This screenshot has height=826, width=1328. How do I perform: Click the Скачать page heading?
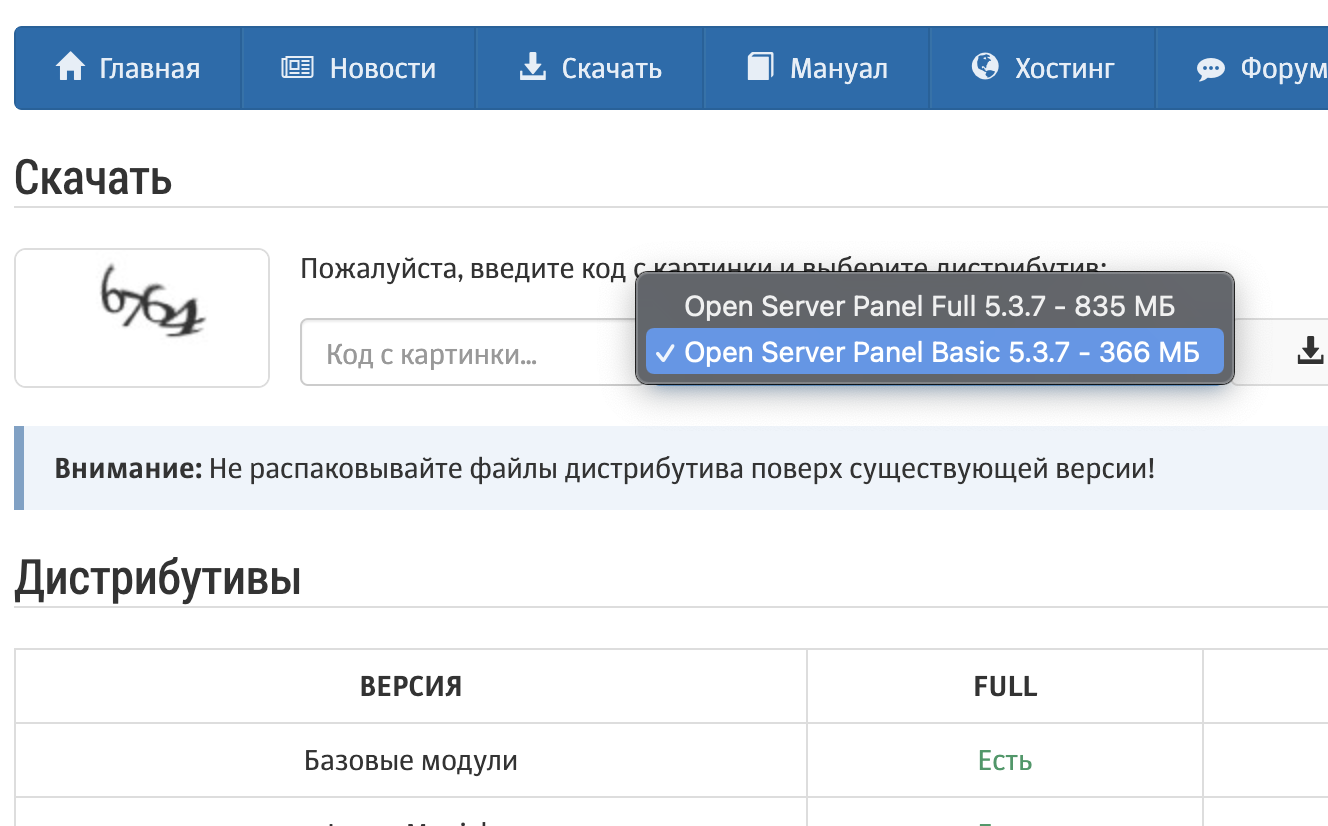point(93,178)
